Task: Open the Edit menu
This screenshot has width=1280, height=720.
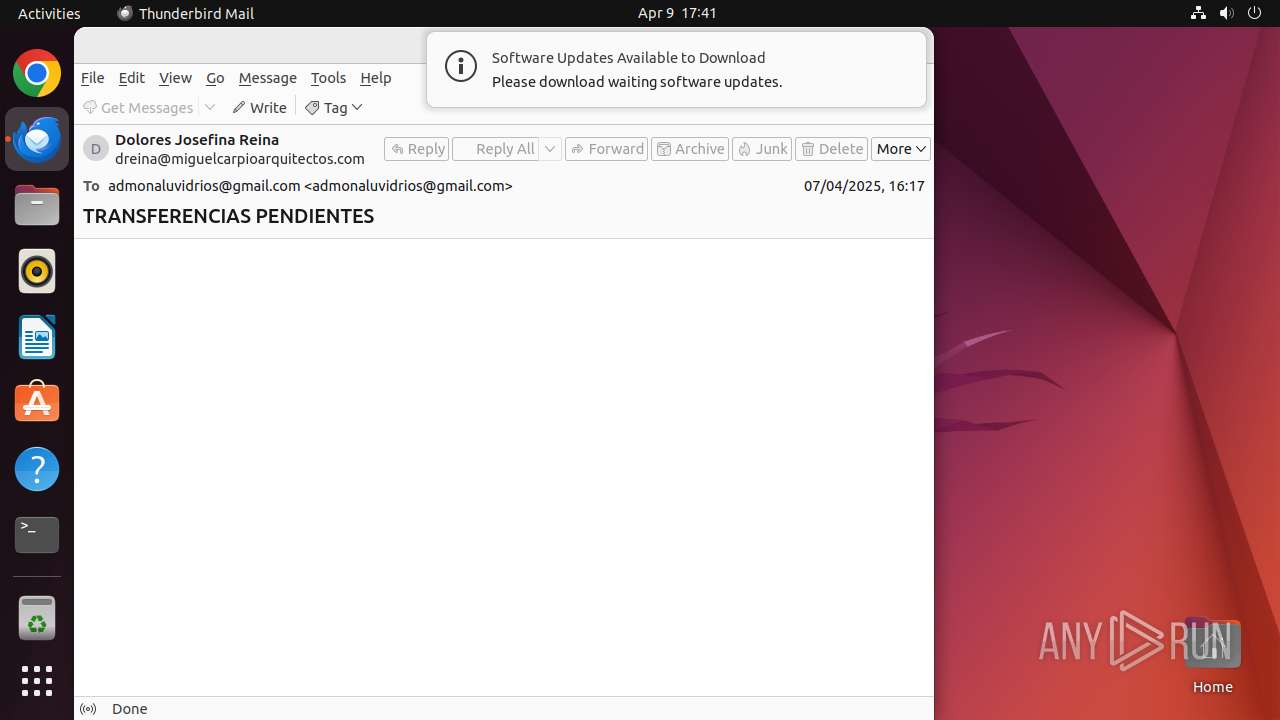Action: pos(131,78)
